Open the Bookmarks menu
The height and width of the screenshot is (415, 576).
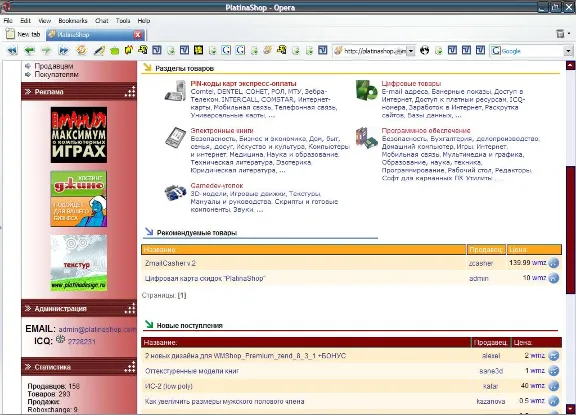pyautogui.click(x=73, y=21)
